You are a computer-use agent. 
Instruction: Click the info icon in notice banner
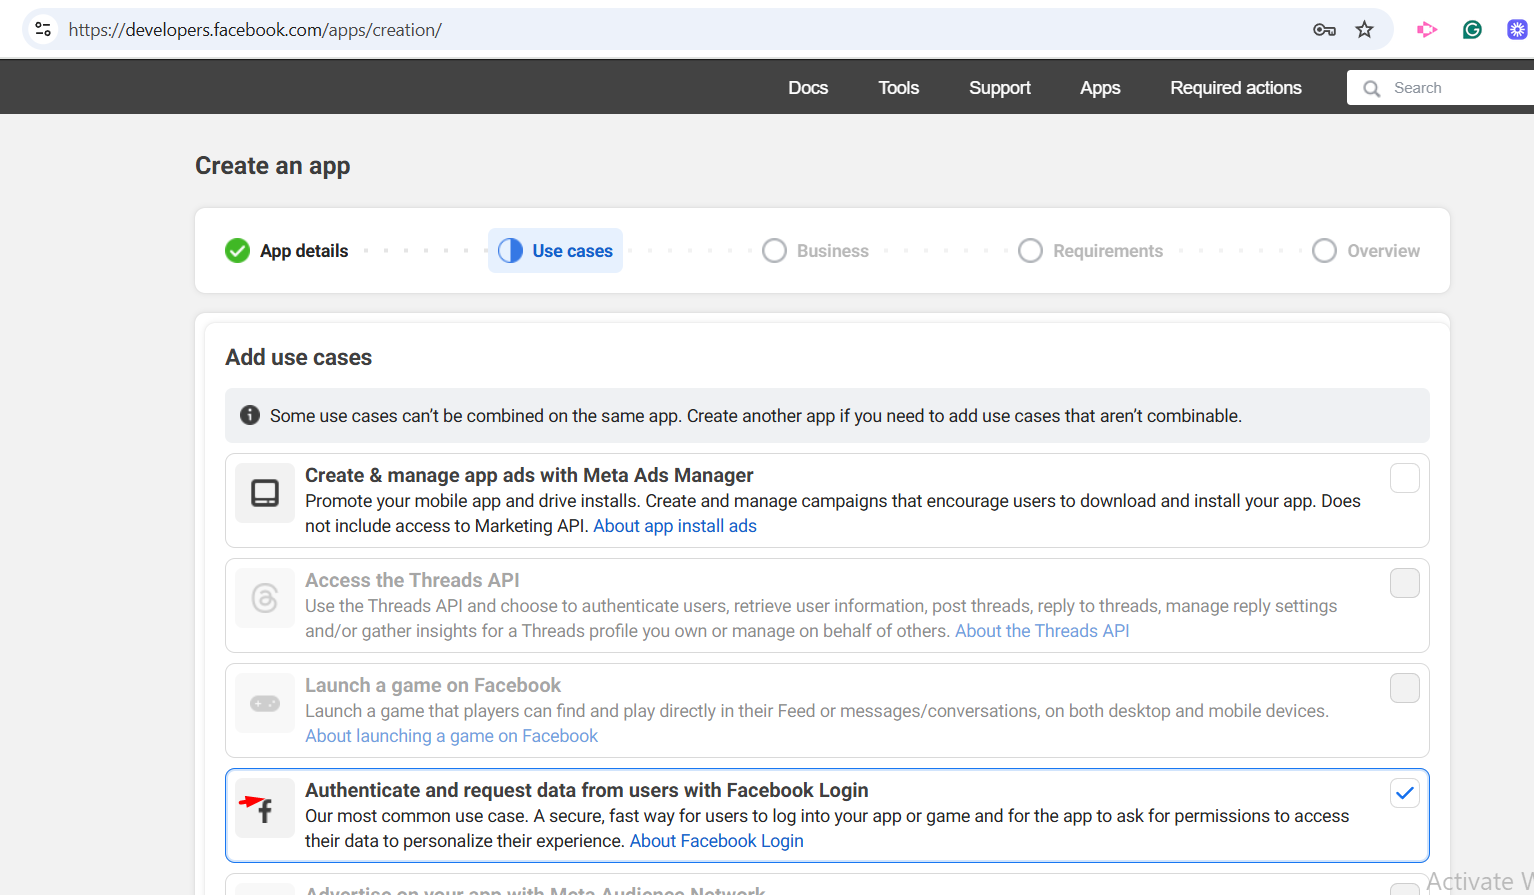(x=250, y=415)
